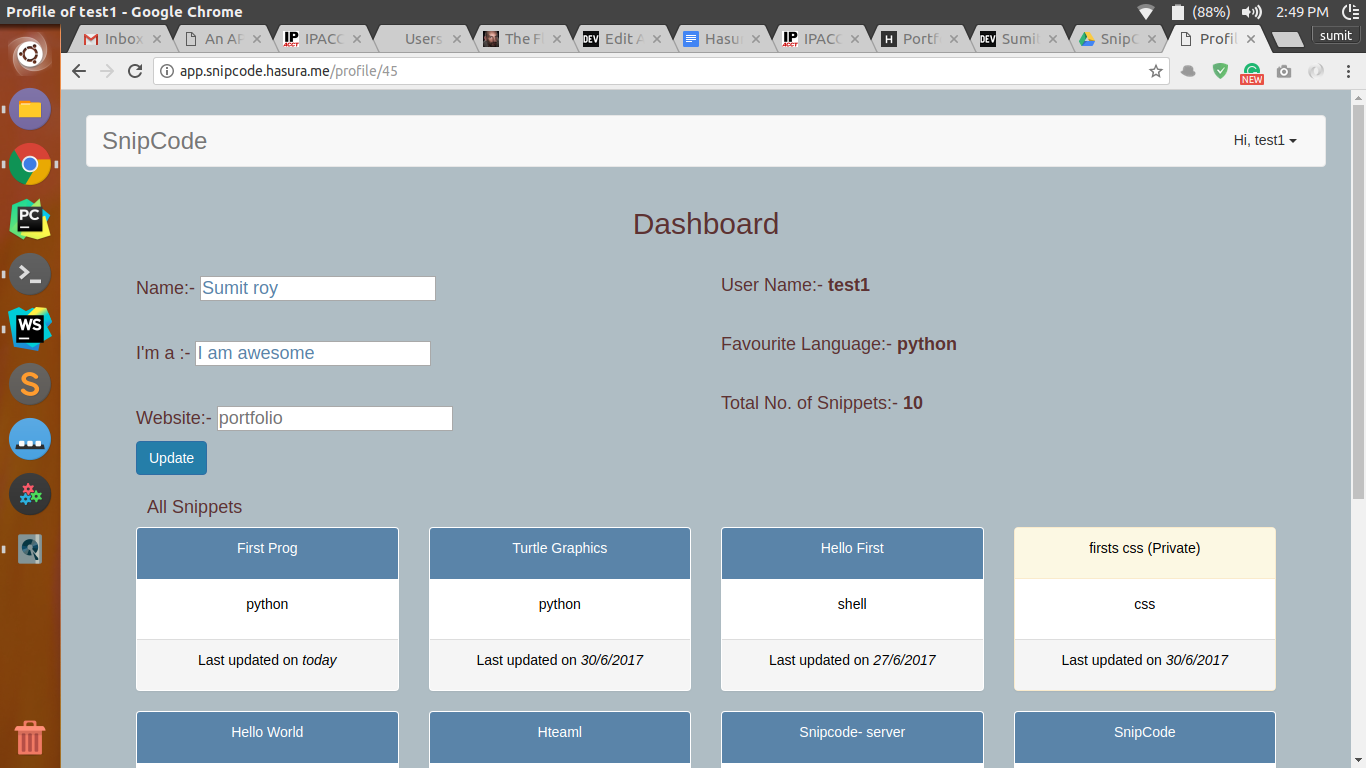Switch to the 'An AF' tab

pos(222,39)
